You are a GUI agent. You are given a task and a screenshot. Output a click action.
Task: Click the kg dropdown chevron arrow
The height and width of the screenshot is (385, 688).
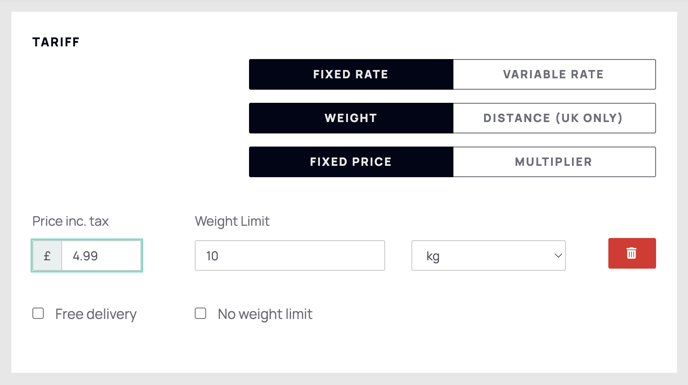558,255
